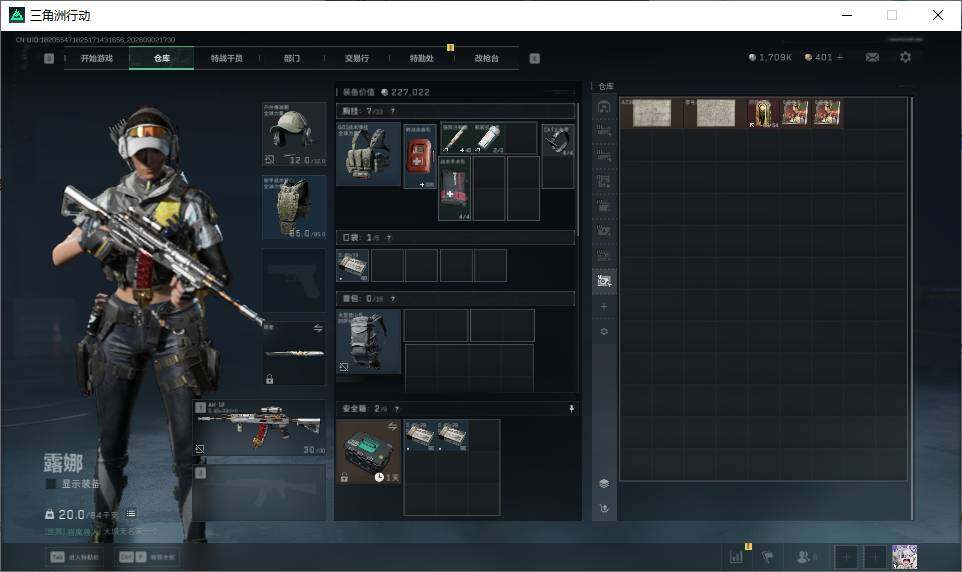The width and height of the screenshot is (962, 572).
Task: Open warehouse sidebar gear settings
Action: pos(604,331)
